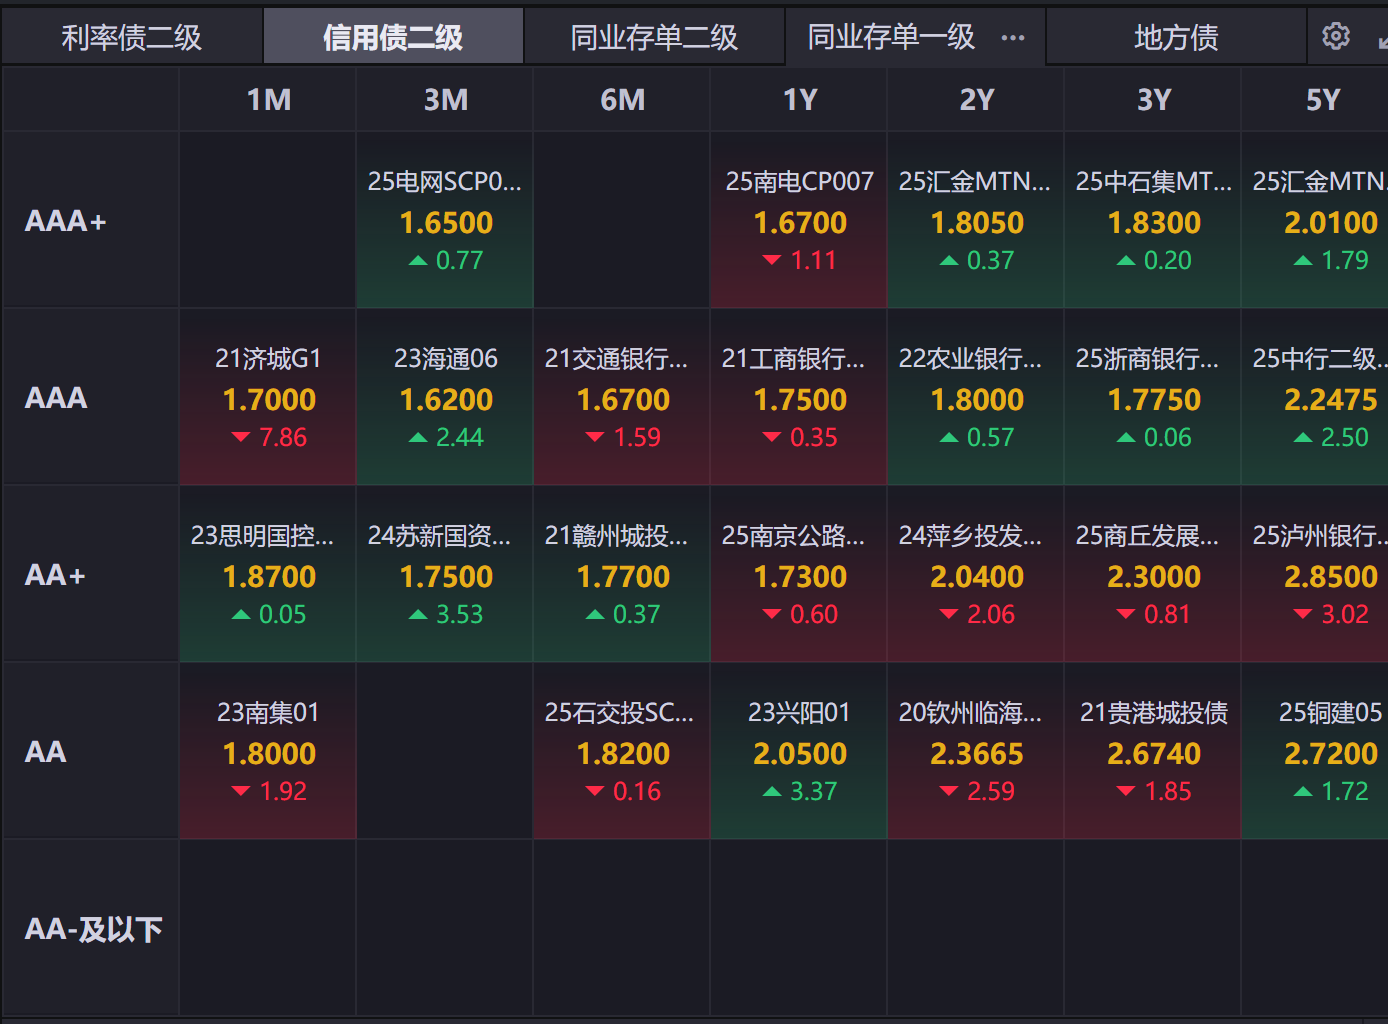Open the 21济城G1 bond cell
1388x1024 pixels.
(x=268, y=398)
